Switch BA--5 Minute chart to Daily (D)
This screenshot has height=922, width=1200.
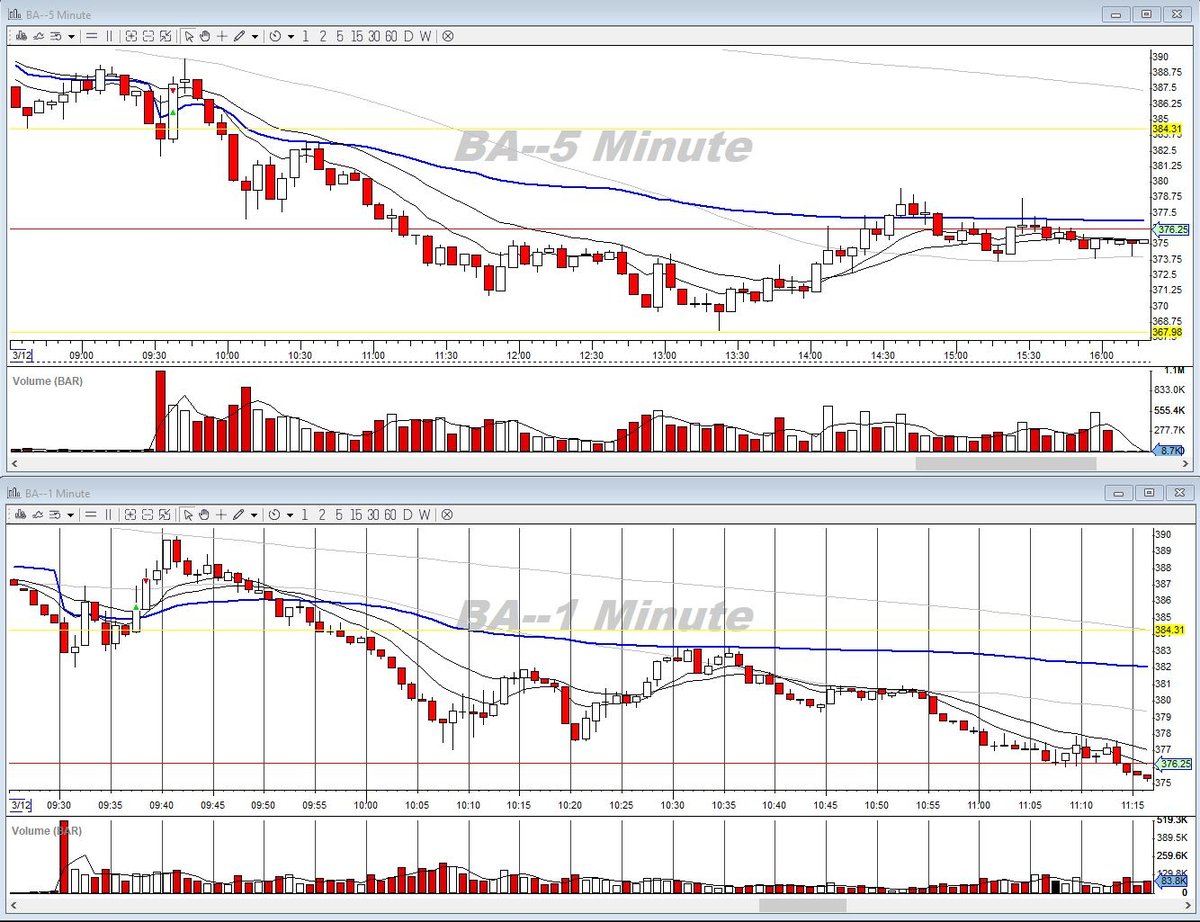pyautogui.click(x=408, y=36)
